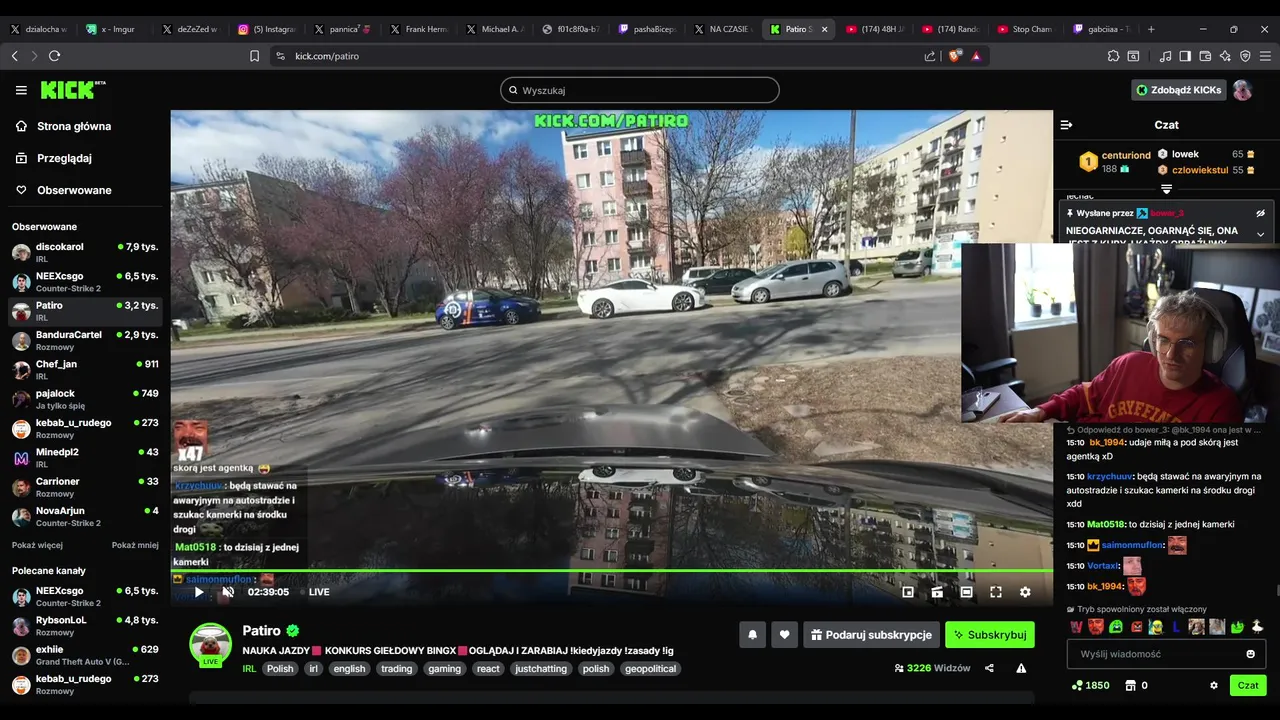
Task: Cast the stream to a device
Action: (937, 592)
